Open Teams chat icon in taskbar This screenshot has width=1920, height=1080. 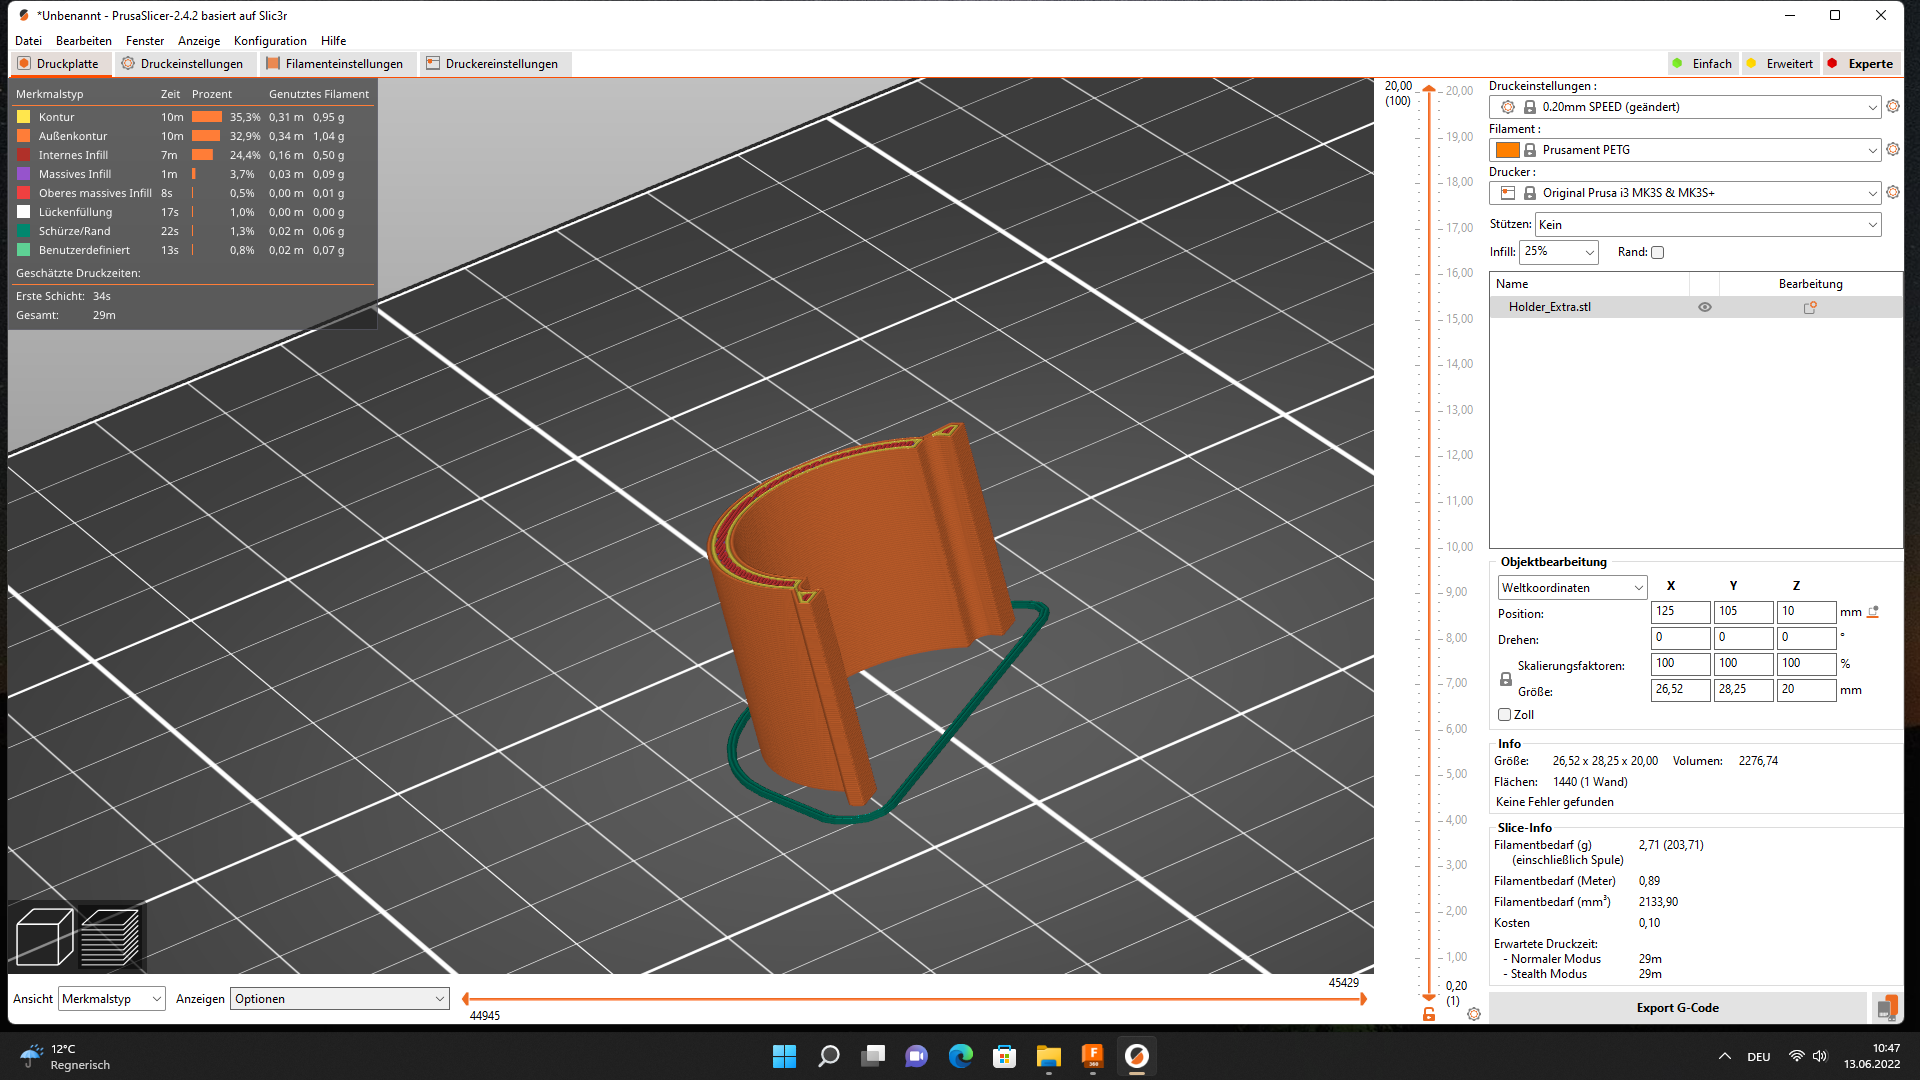tap(917, 1056)
